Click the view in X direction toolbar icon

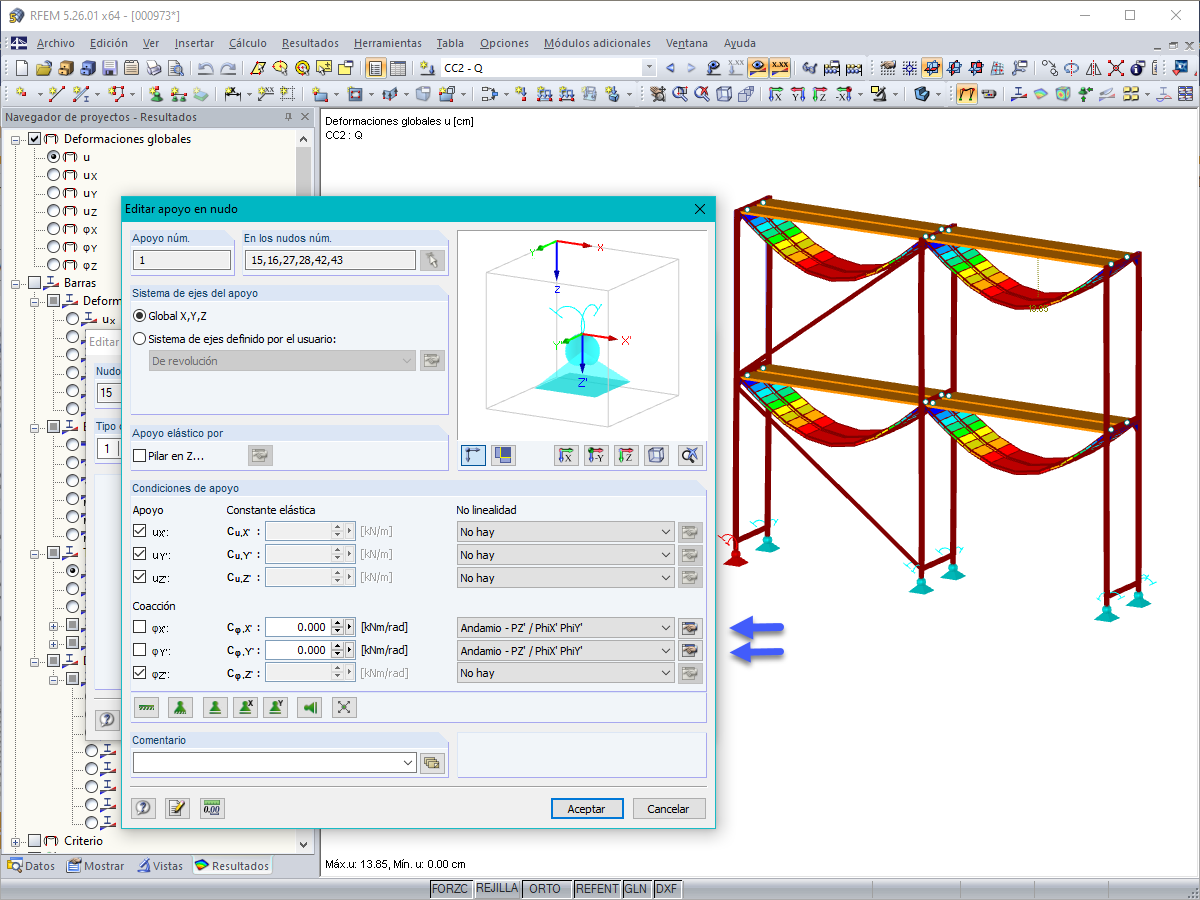pyautogui.click(x=776, y=94)
